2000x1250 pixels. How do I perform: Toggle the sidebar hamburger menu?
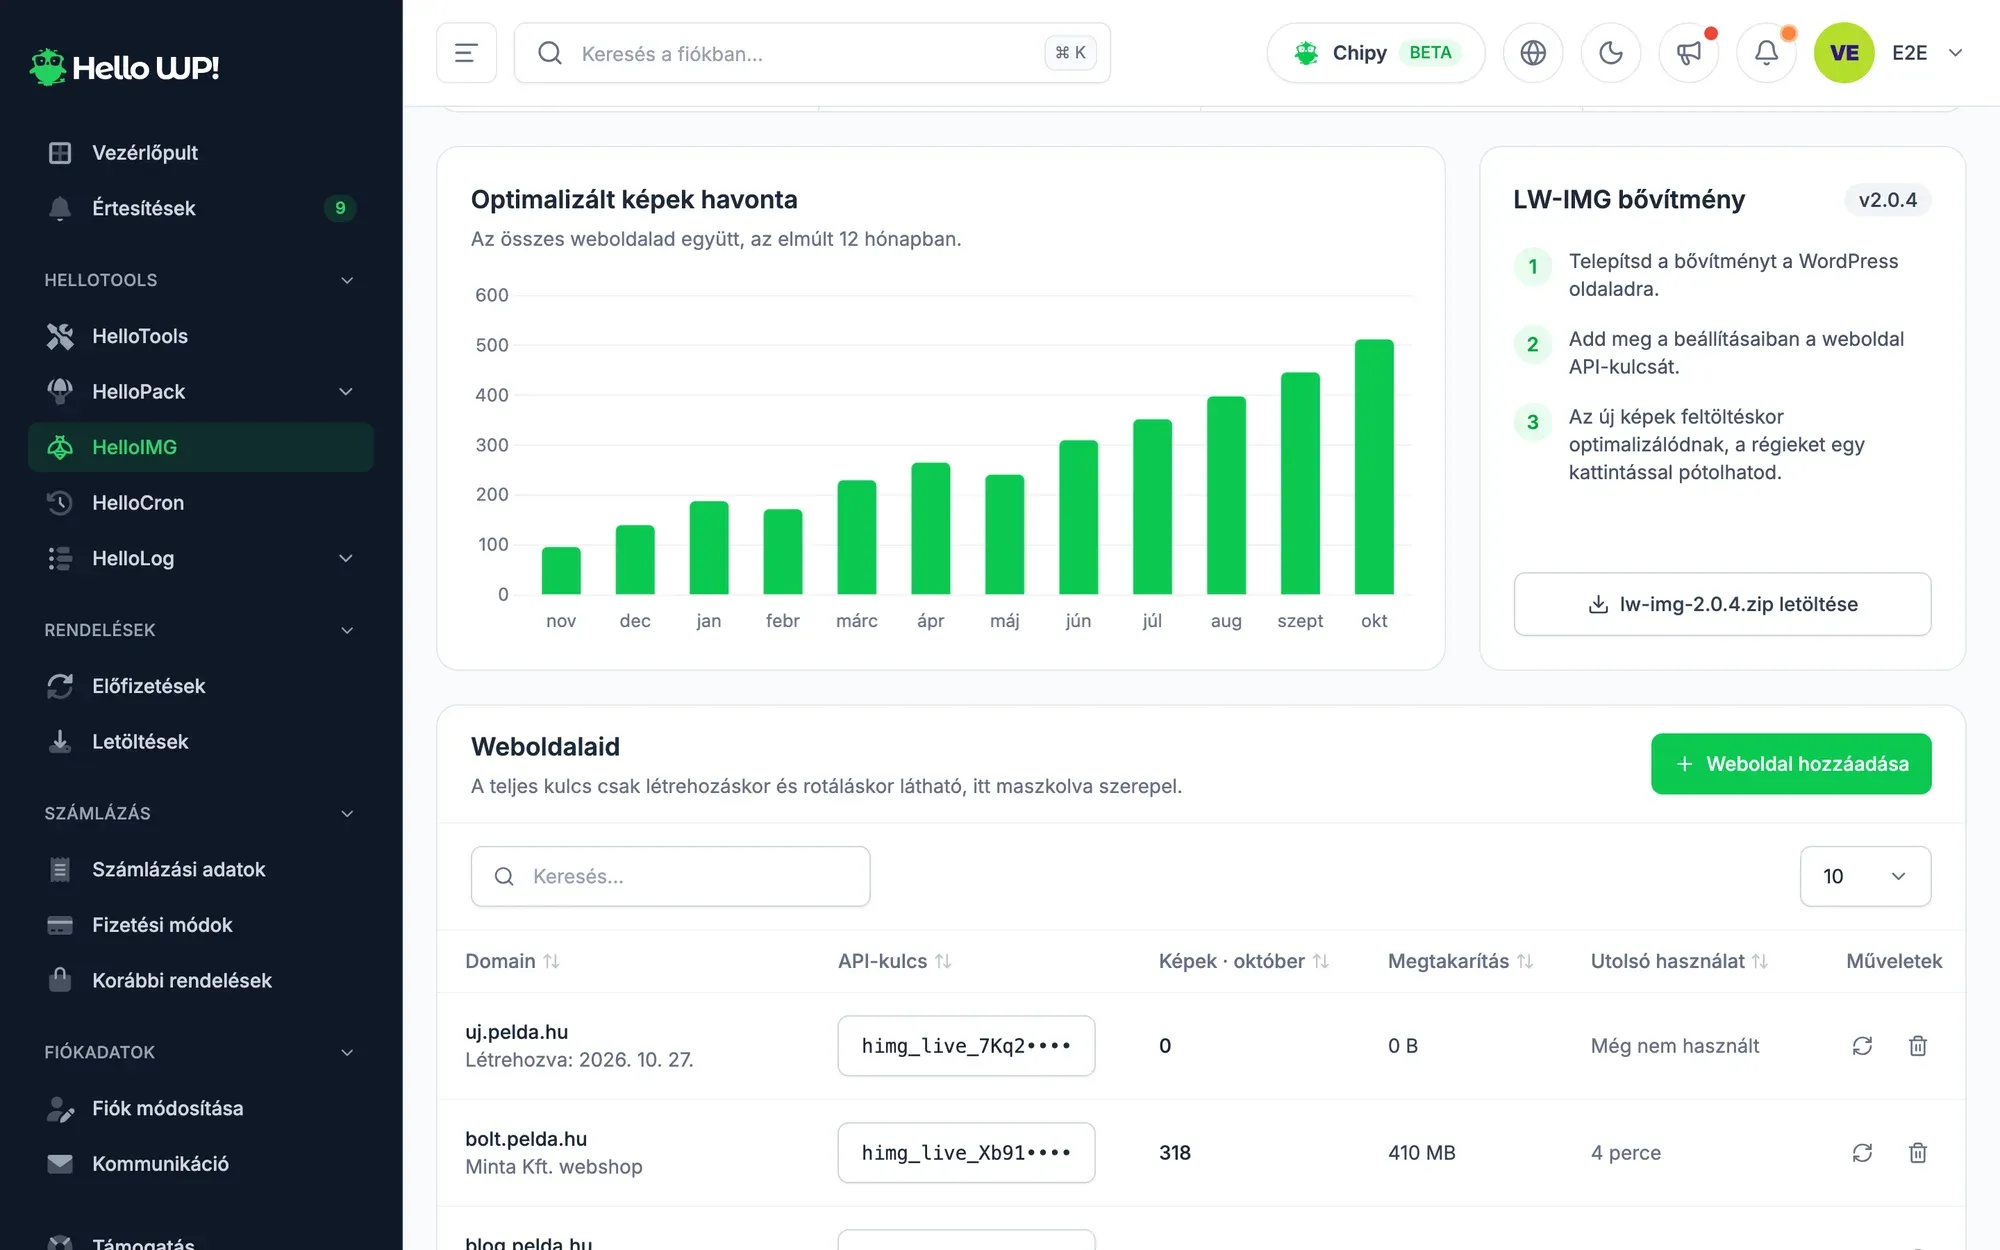tap(466, 53)
